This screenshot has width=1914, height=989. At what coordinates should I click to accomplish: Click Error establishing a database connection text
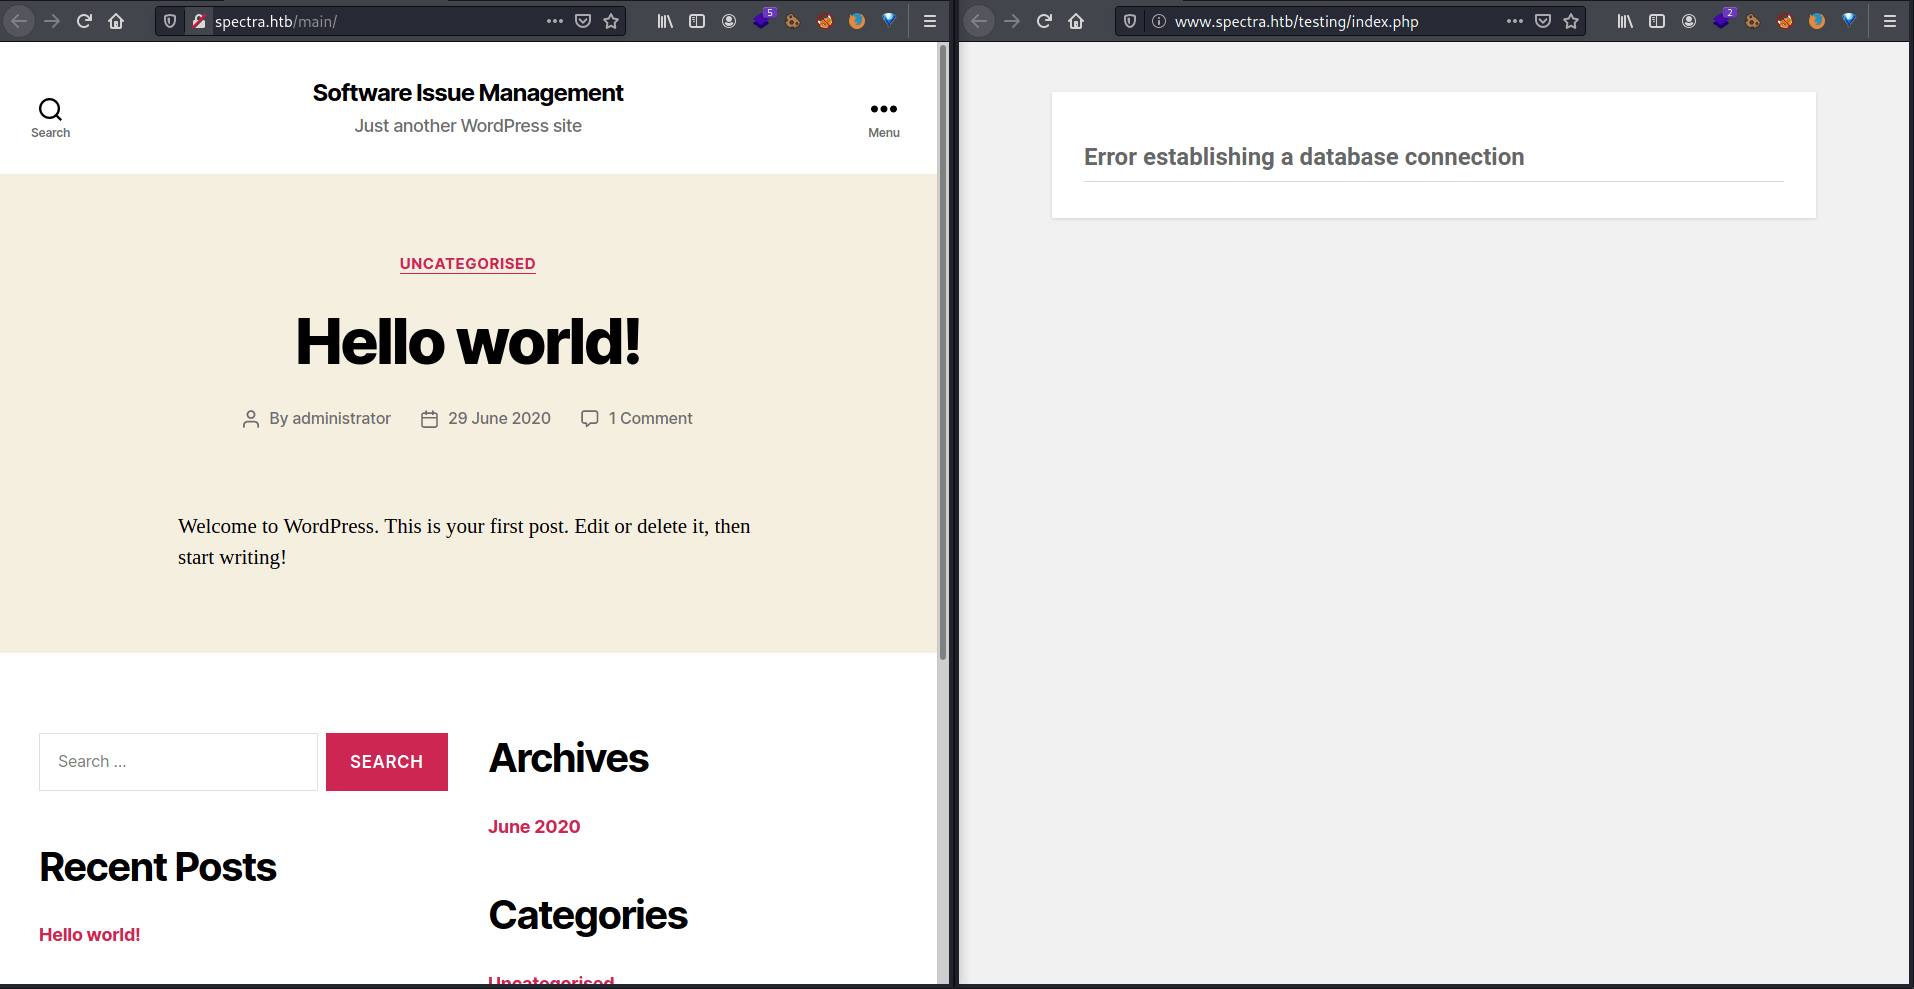click(x=1304, y=157)
